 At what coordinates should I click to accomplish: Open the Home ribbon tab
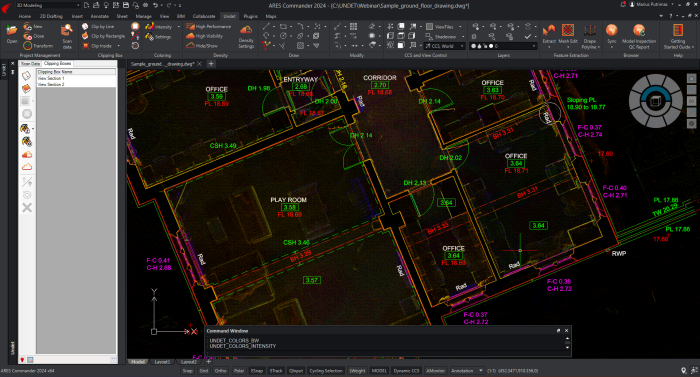click(25, 16)
